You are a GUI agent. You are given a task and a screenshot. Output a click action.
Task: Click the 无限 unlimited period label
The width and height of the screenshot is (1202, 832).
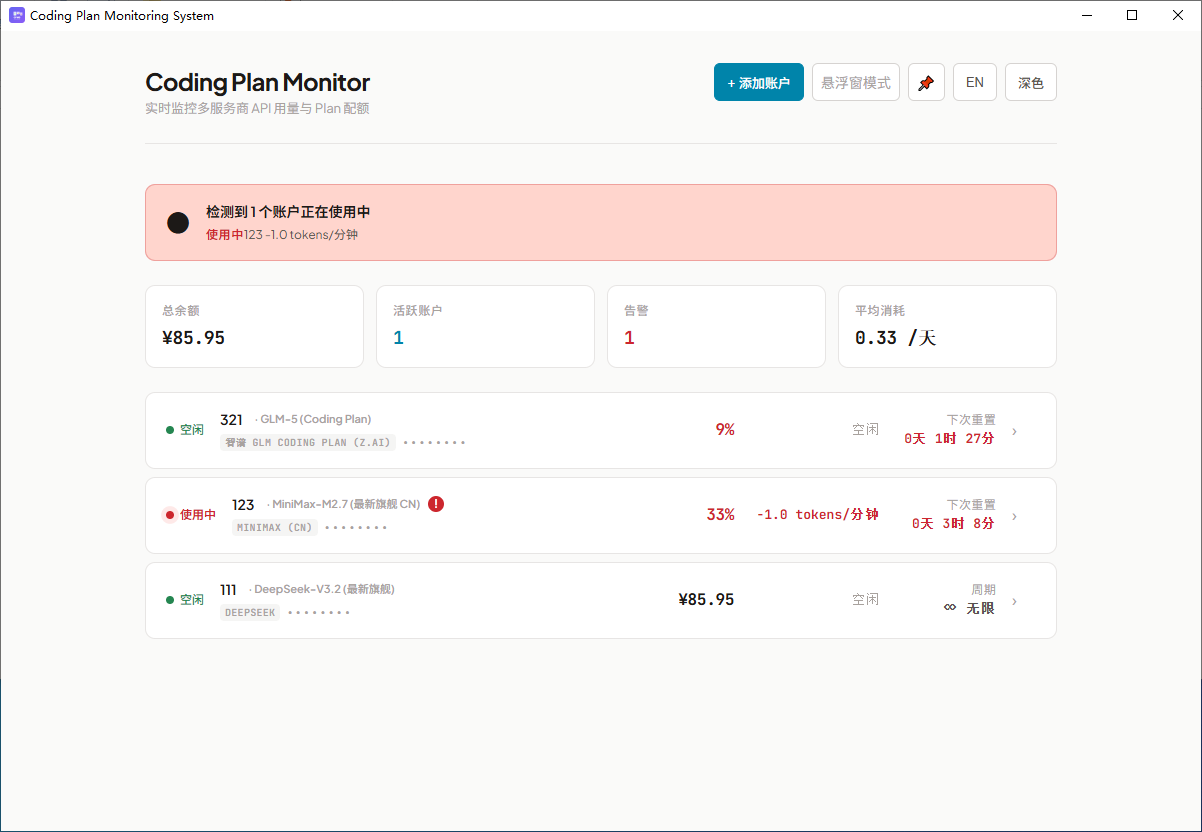[981, 607]
